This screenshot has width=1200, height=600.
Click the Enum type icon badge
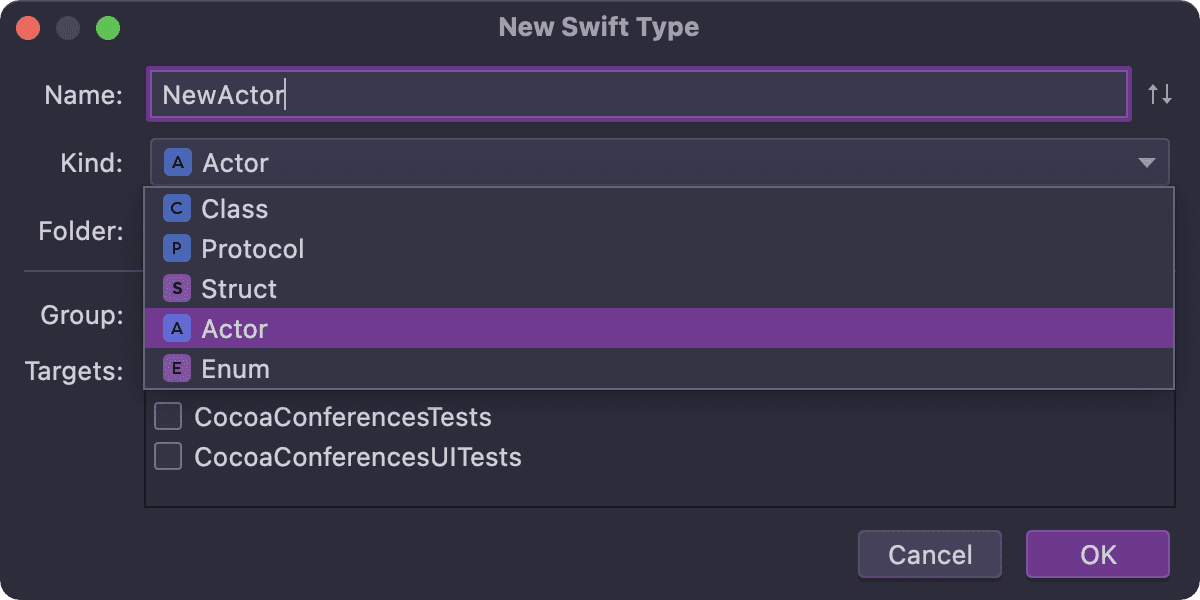coord(176,368)
